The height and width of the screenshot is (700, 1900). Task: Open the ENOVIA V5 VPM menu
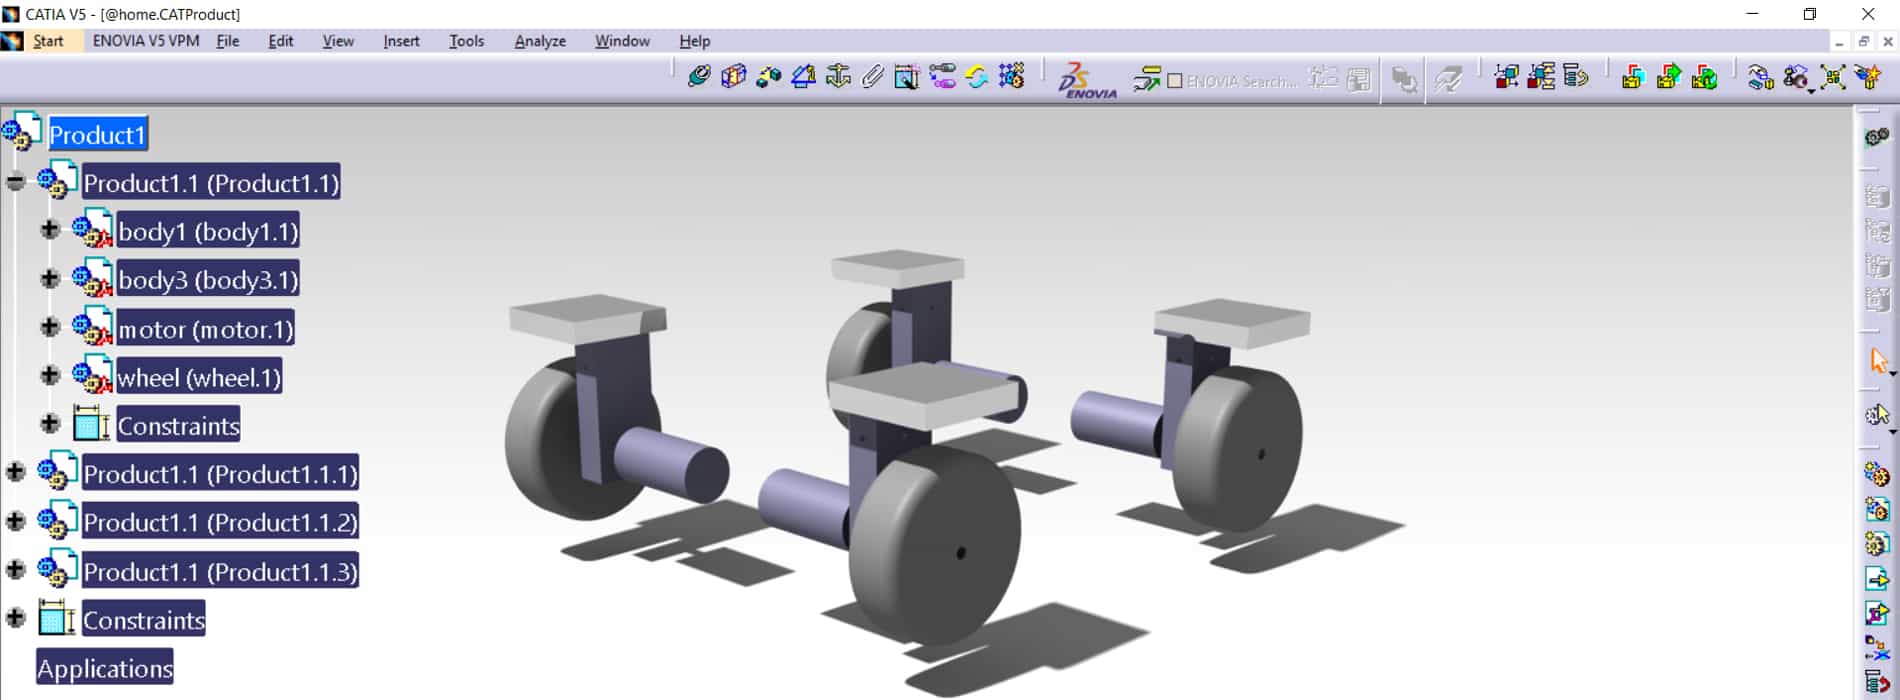pos(146,41)
